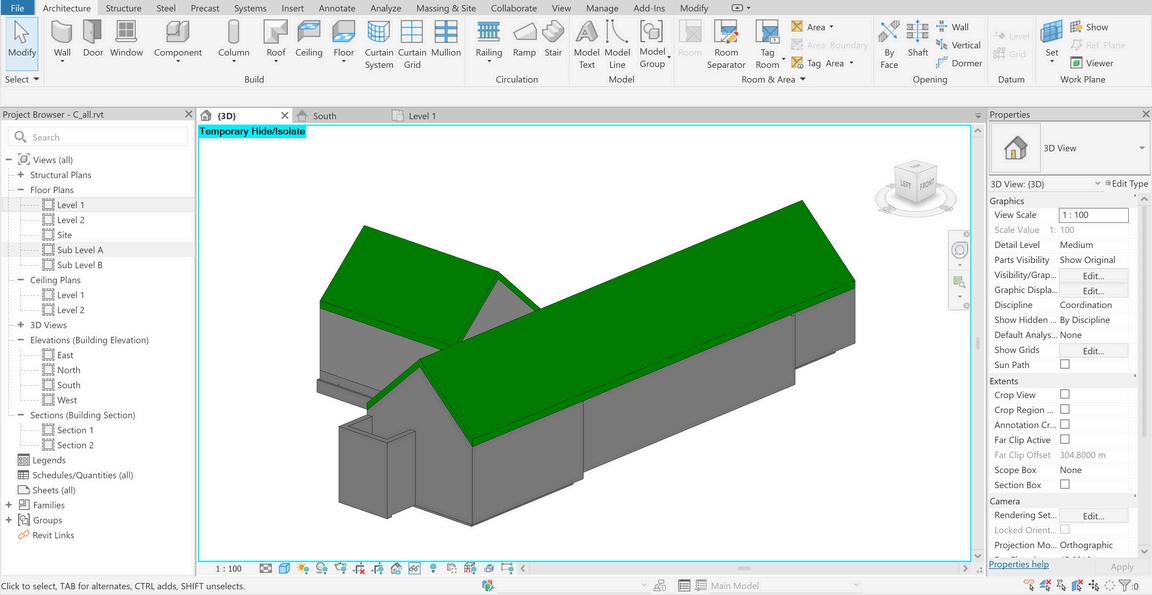Switch to the Level 1 view tab
Viewport: 1152px width, 595px height.
tap(422, 116)
